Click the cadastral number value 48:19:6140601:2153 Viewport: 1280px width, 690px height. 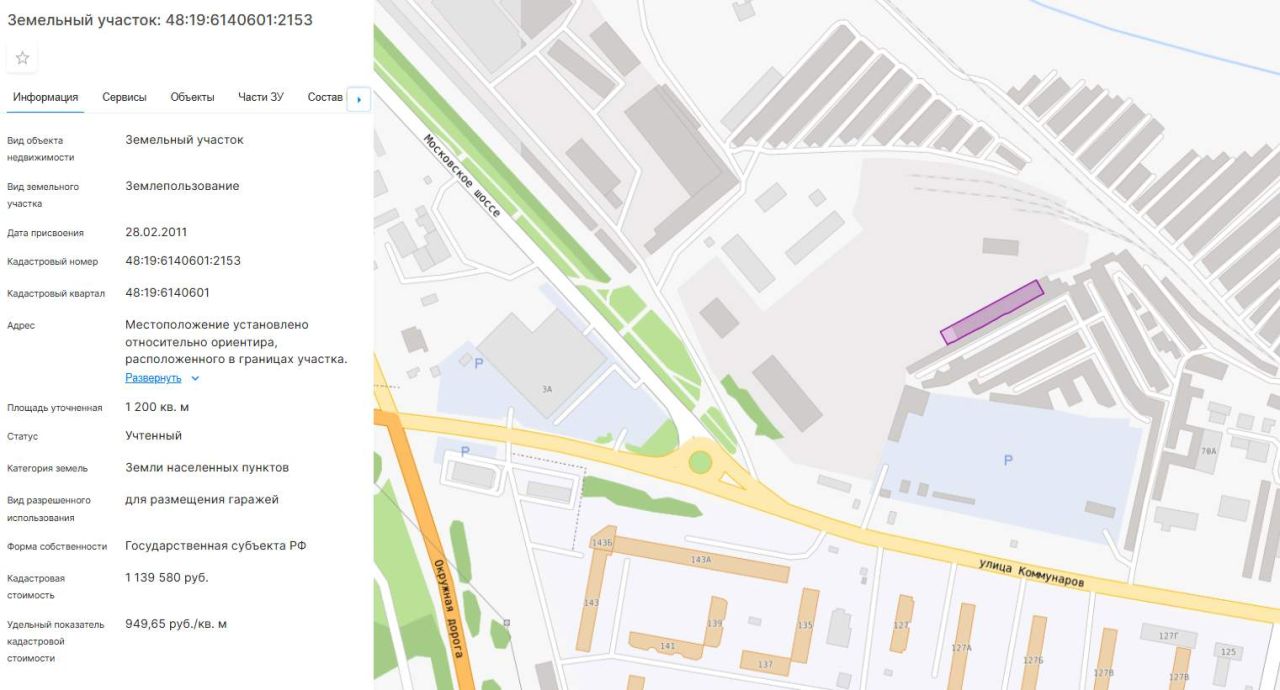click(183, 261)
